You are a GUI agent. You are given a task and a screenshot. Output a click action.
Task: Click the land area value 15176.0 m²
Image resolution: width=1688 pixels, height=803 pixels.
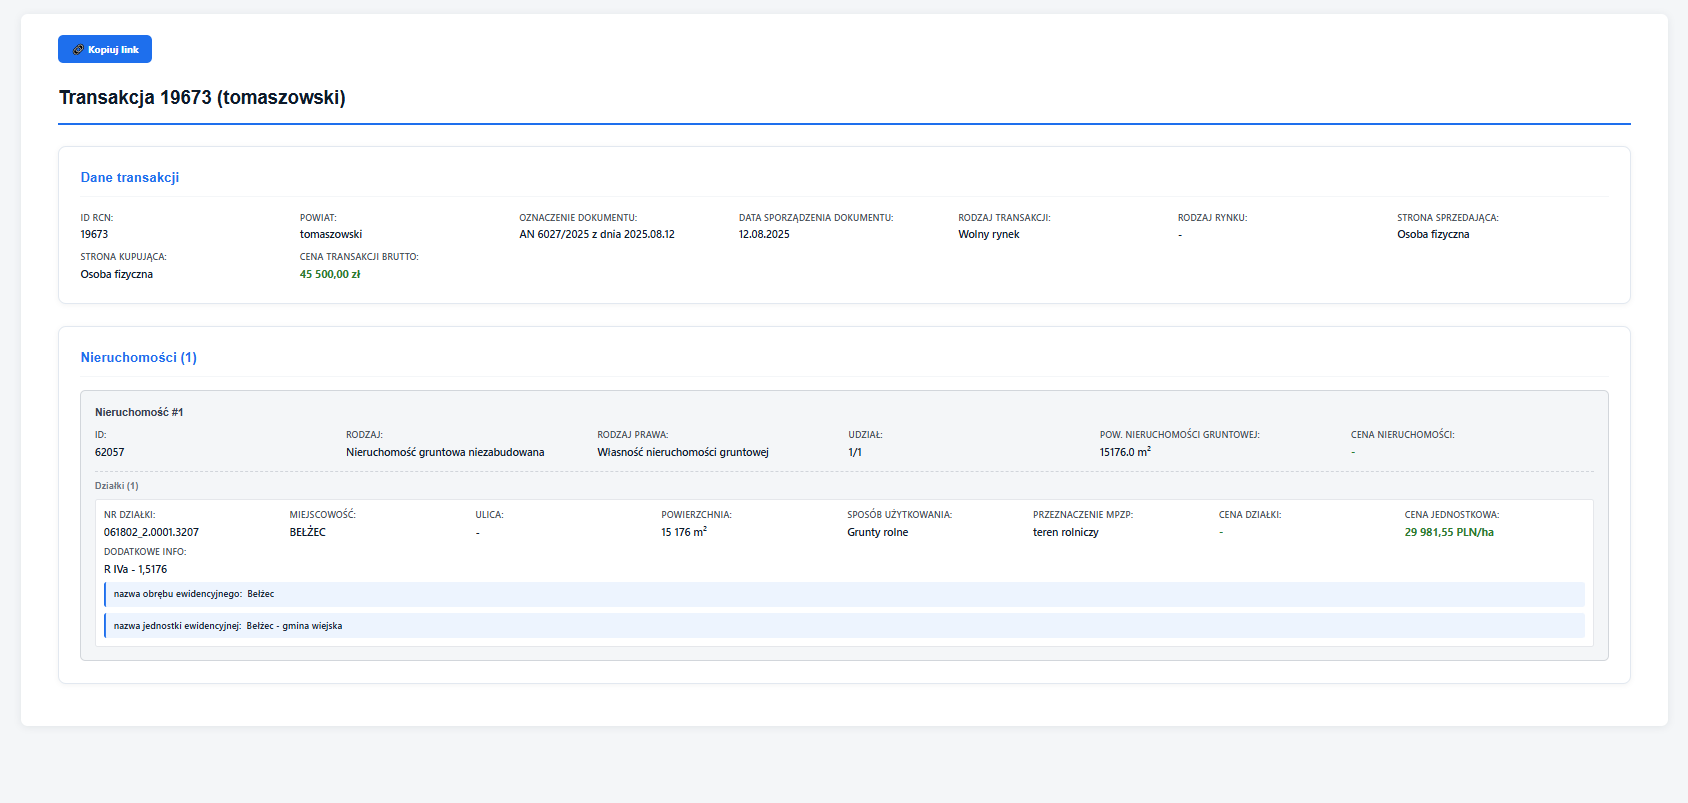[x=1125, y=452]
